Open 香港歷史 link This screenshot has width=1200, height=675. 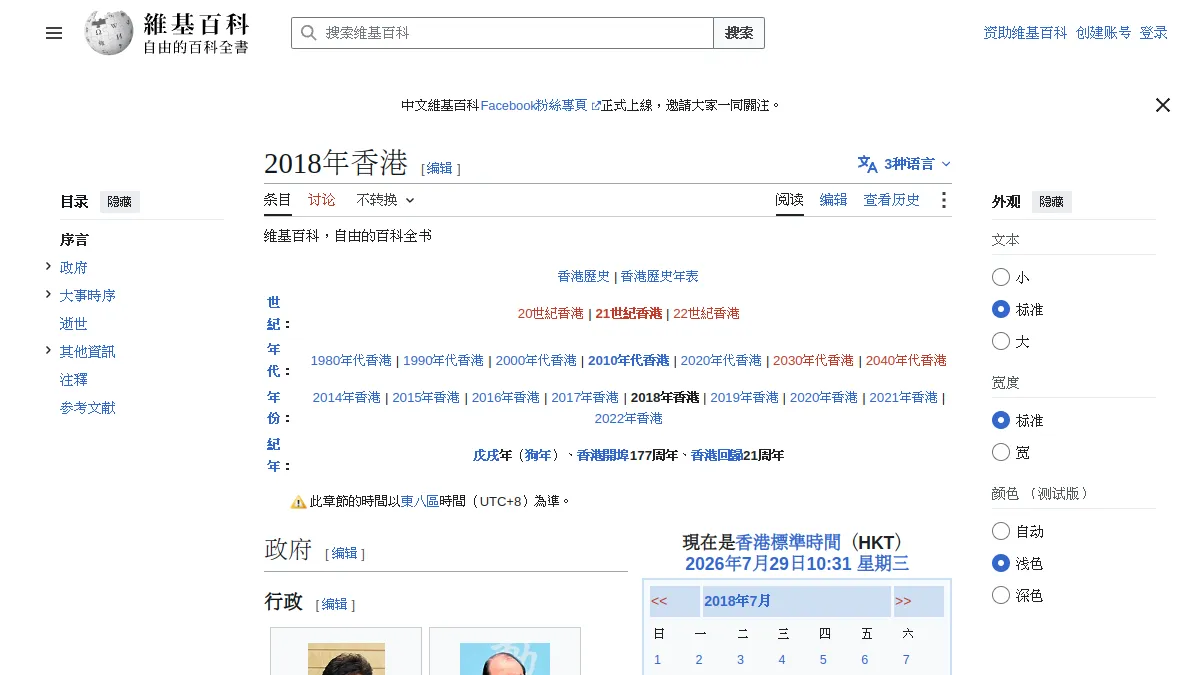tap(584, 276)
